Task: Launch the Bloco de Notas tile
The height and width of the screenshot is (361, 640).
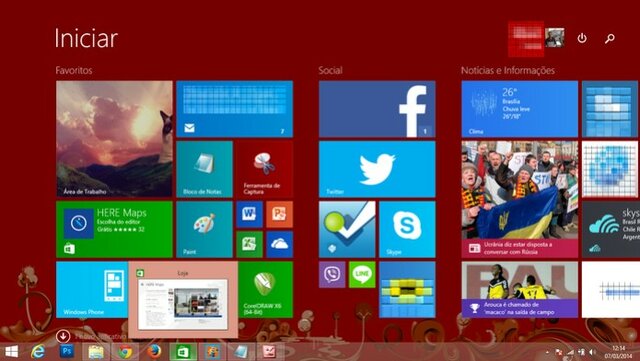Action: tap(204, 169)
